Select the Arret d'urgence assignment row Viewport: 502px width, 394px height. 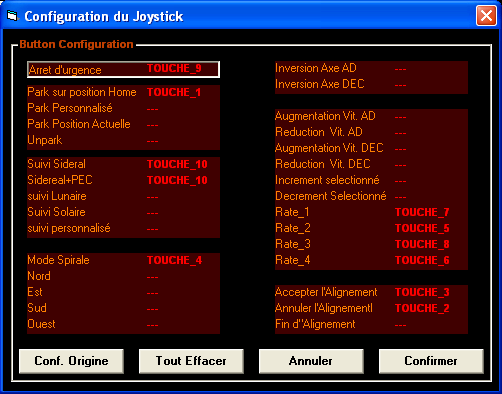tap(123, 69)
